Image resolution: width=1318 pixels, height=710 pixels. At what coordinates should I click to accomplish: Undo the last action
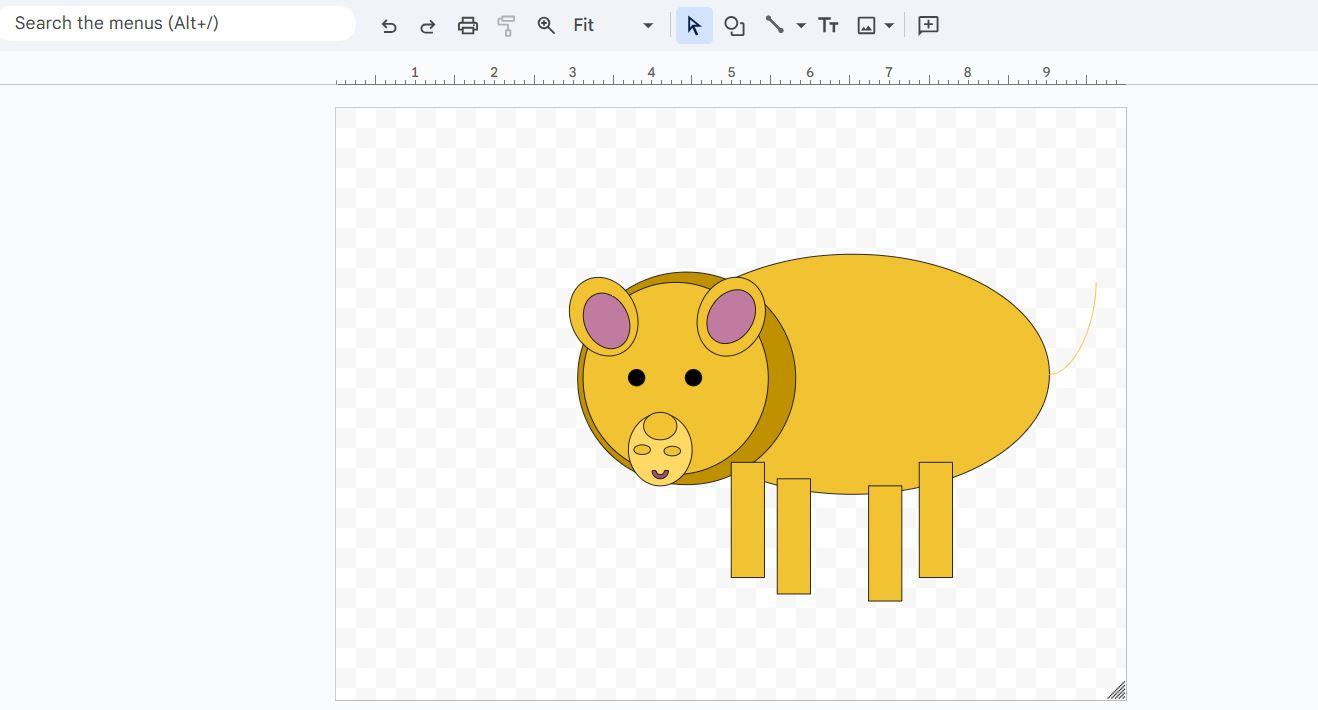point(389,26)
